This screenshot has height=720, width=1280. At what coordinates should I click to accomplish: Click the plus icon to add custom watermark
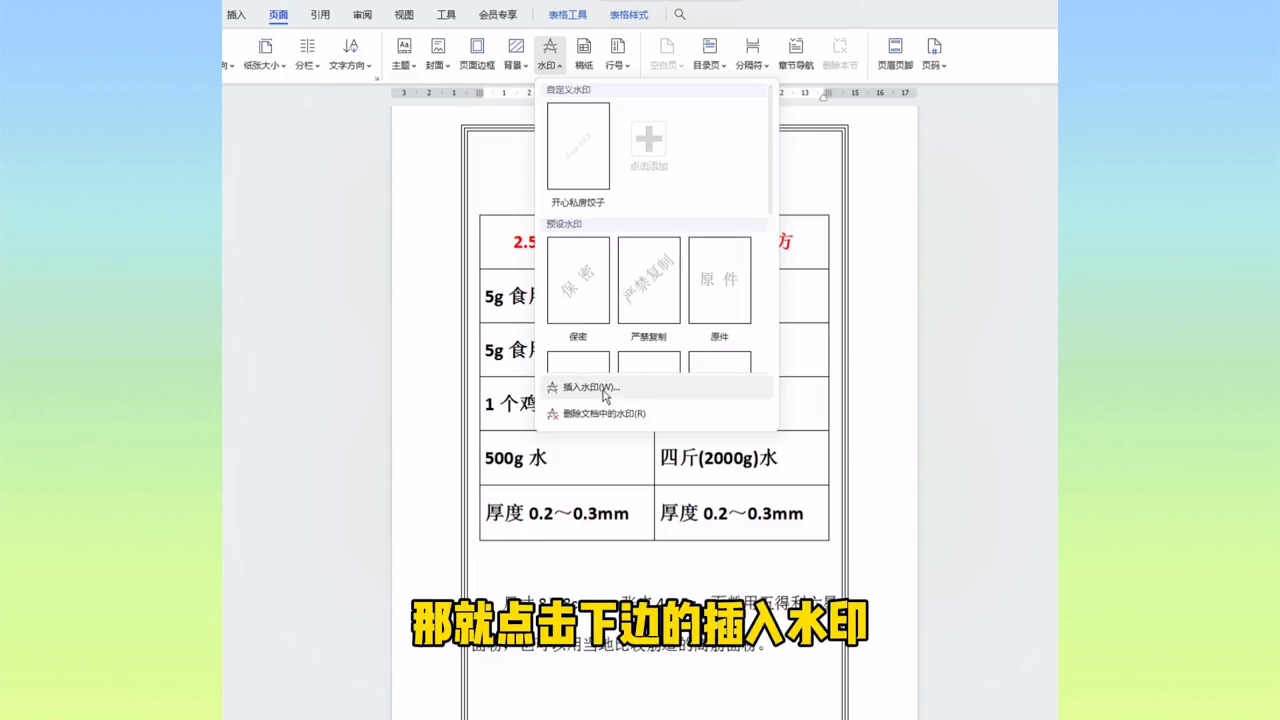pos(649,139)
